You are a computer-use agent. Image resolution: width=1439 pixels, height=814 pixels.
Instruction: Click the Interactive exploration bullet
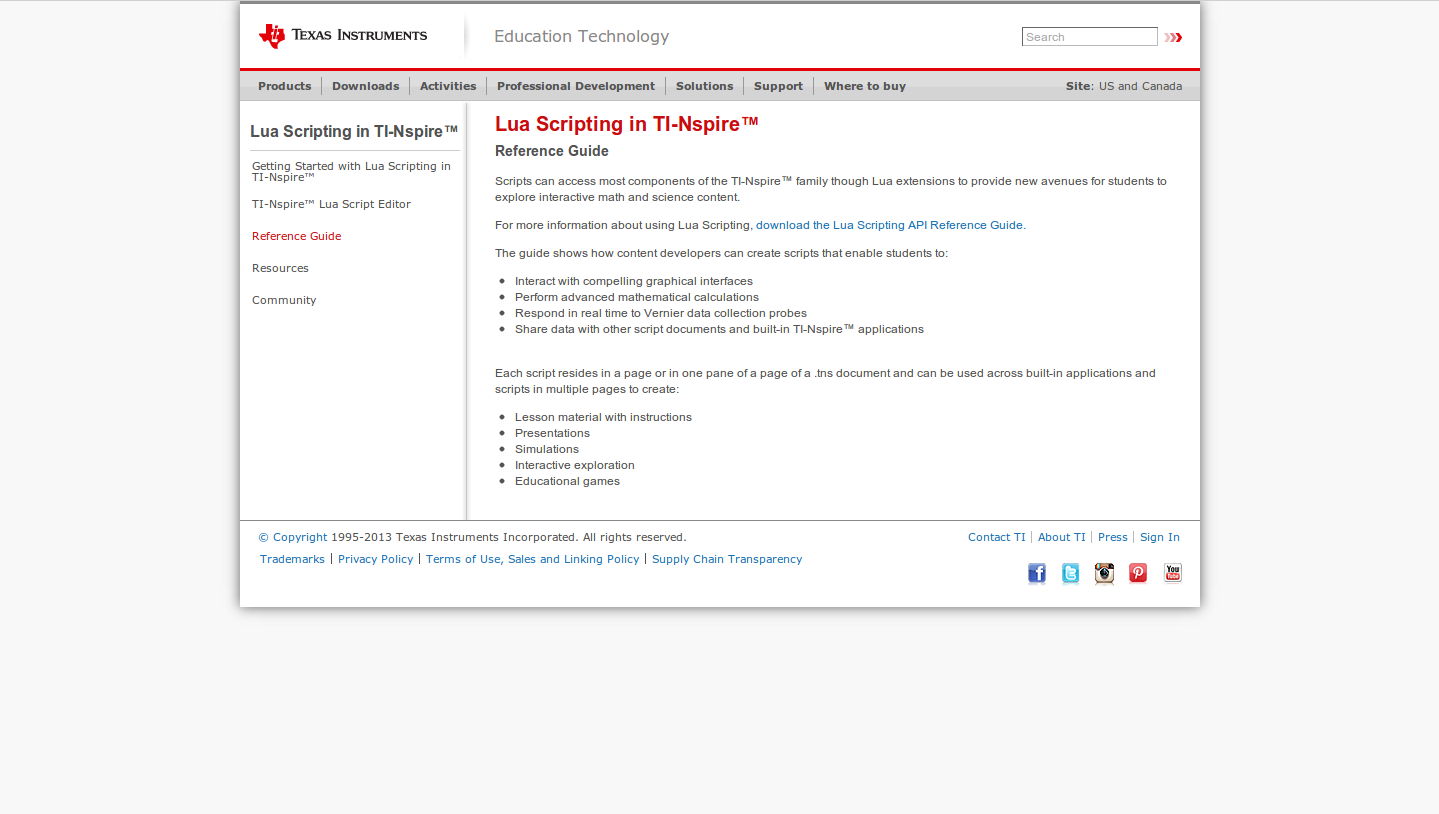pos(575,465)
